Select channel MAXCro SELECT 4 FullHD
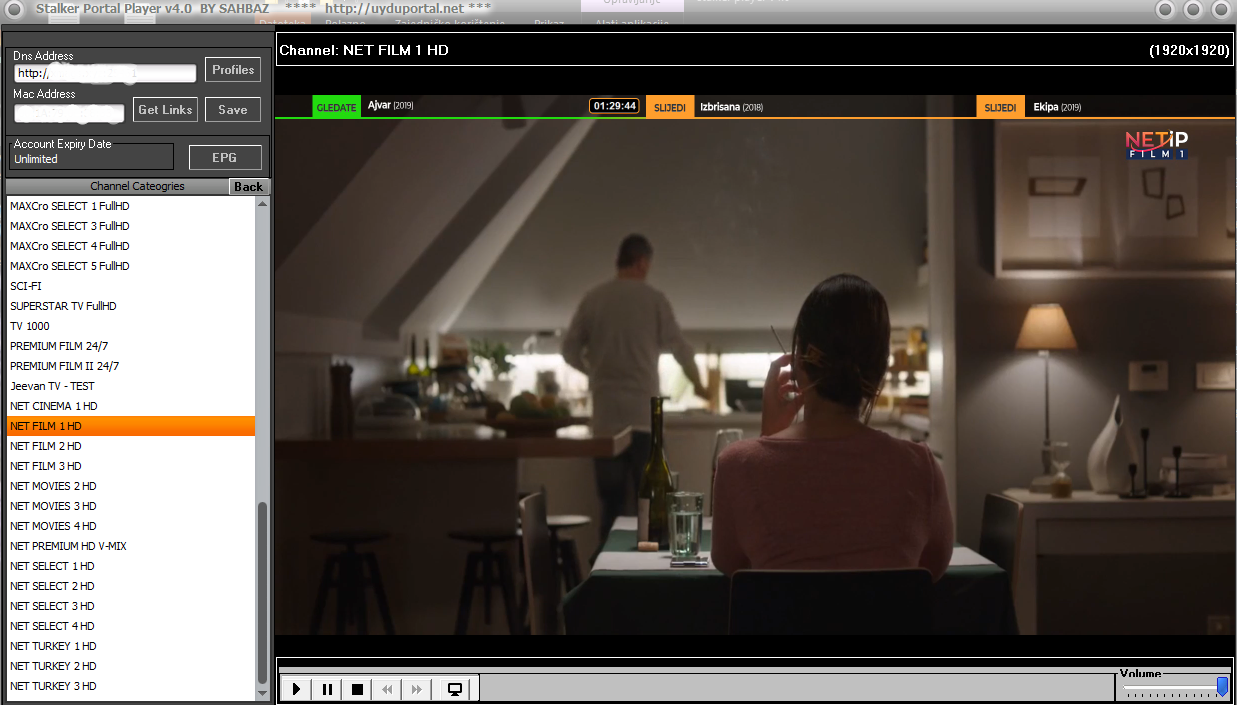 (131, 246)
